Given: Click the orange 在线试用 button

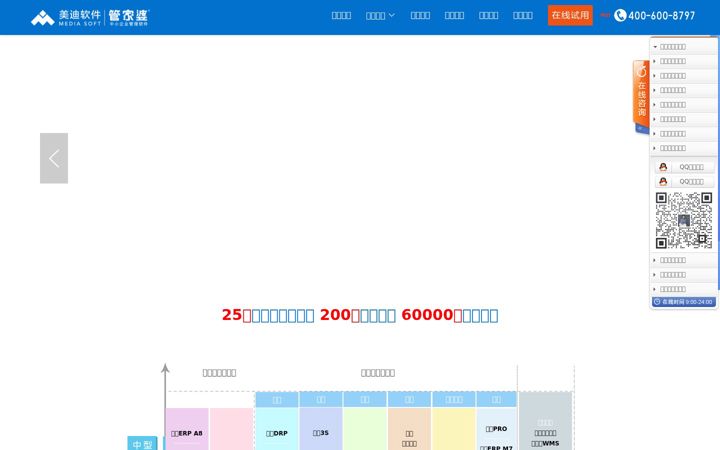Looking at the screenshot, I should pos(570,15).
